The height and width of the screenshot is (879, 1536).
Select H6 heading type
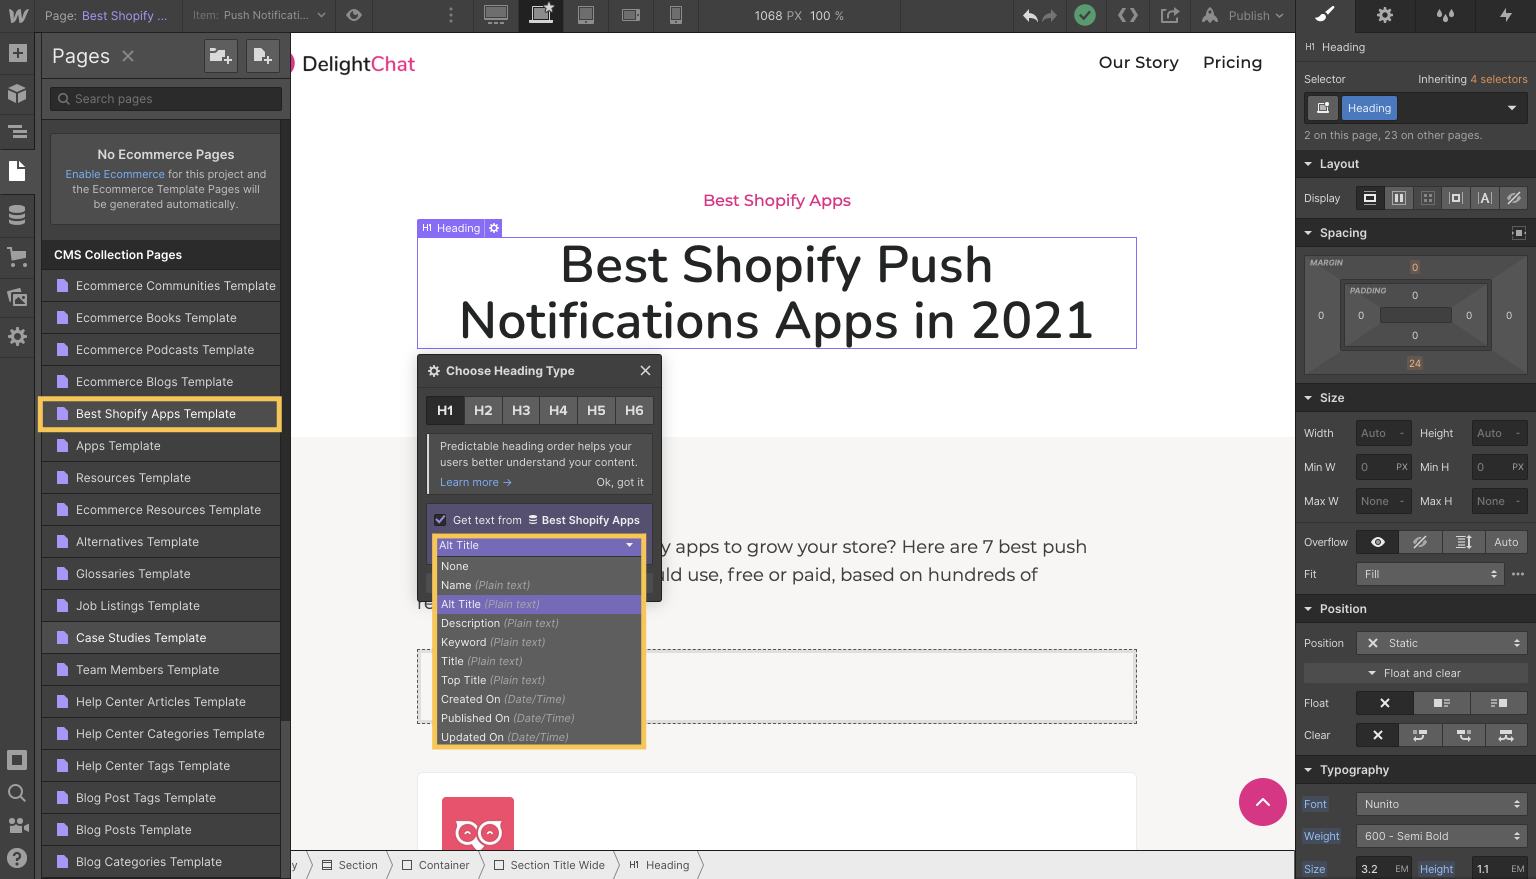634,410
